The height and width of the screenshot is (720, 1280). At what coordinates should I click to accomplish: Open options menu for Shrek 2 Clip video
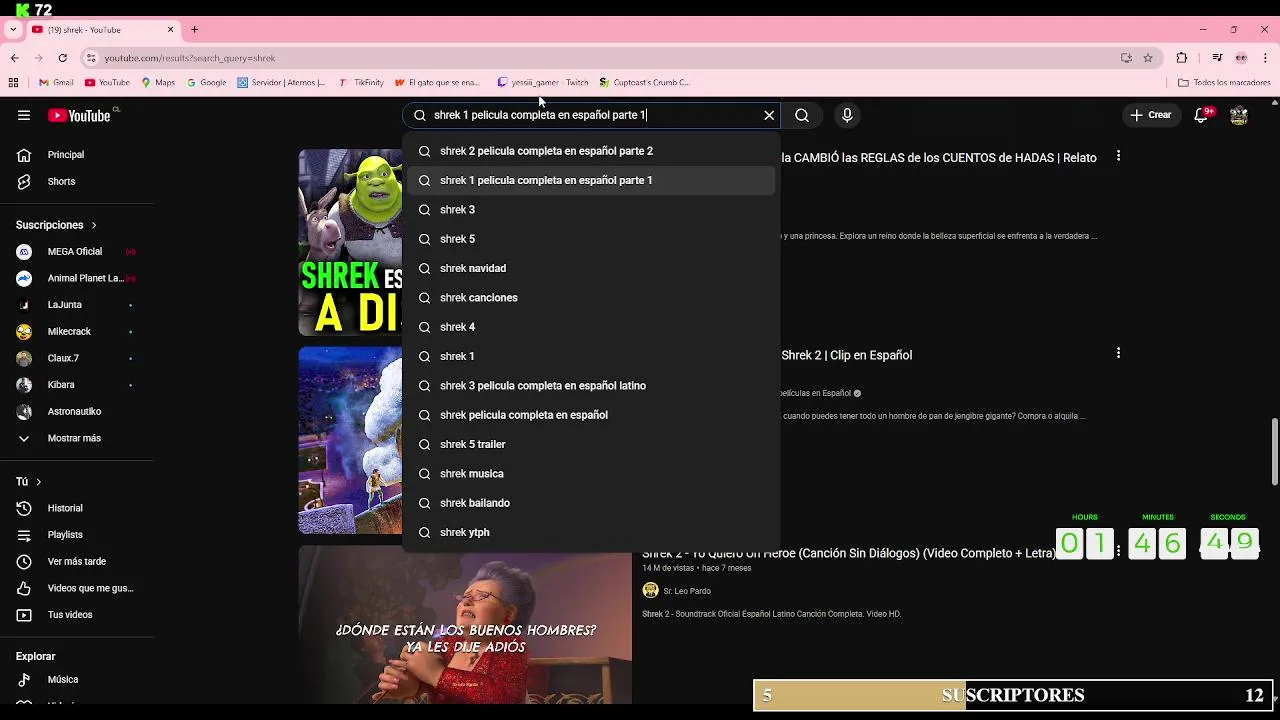1118,353
